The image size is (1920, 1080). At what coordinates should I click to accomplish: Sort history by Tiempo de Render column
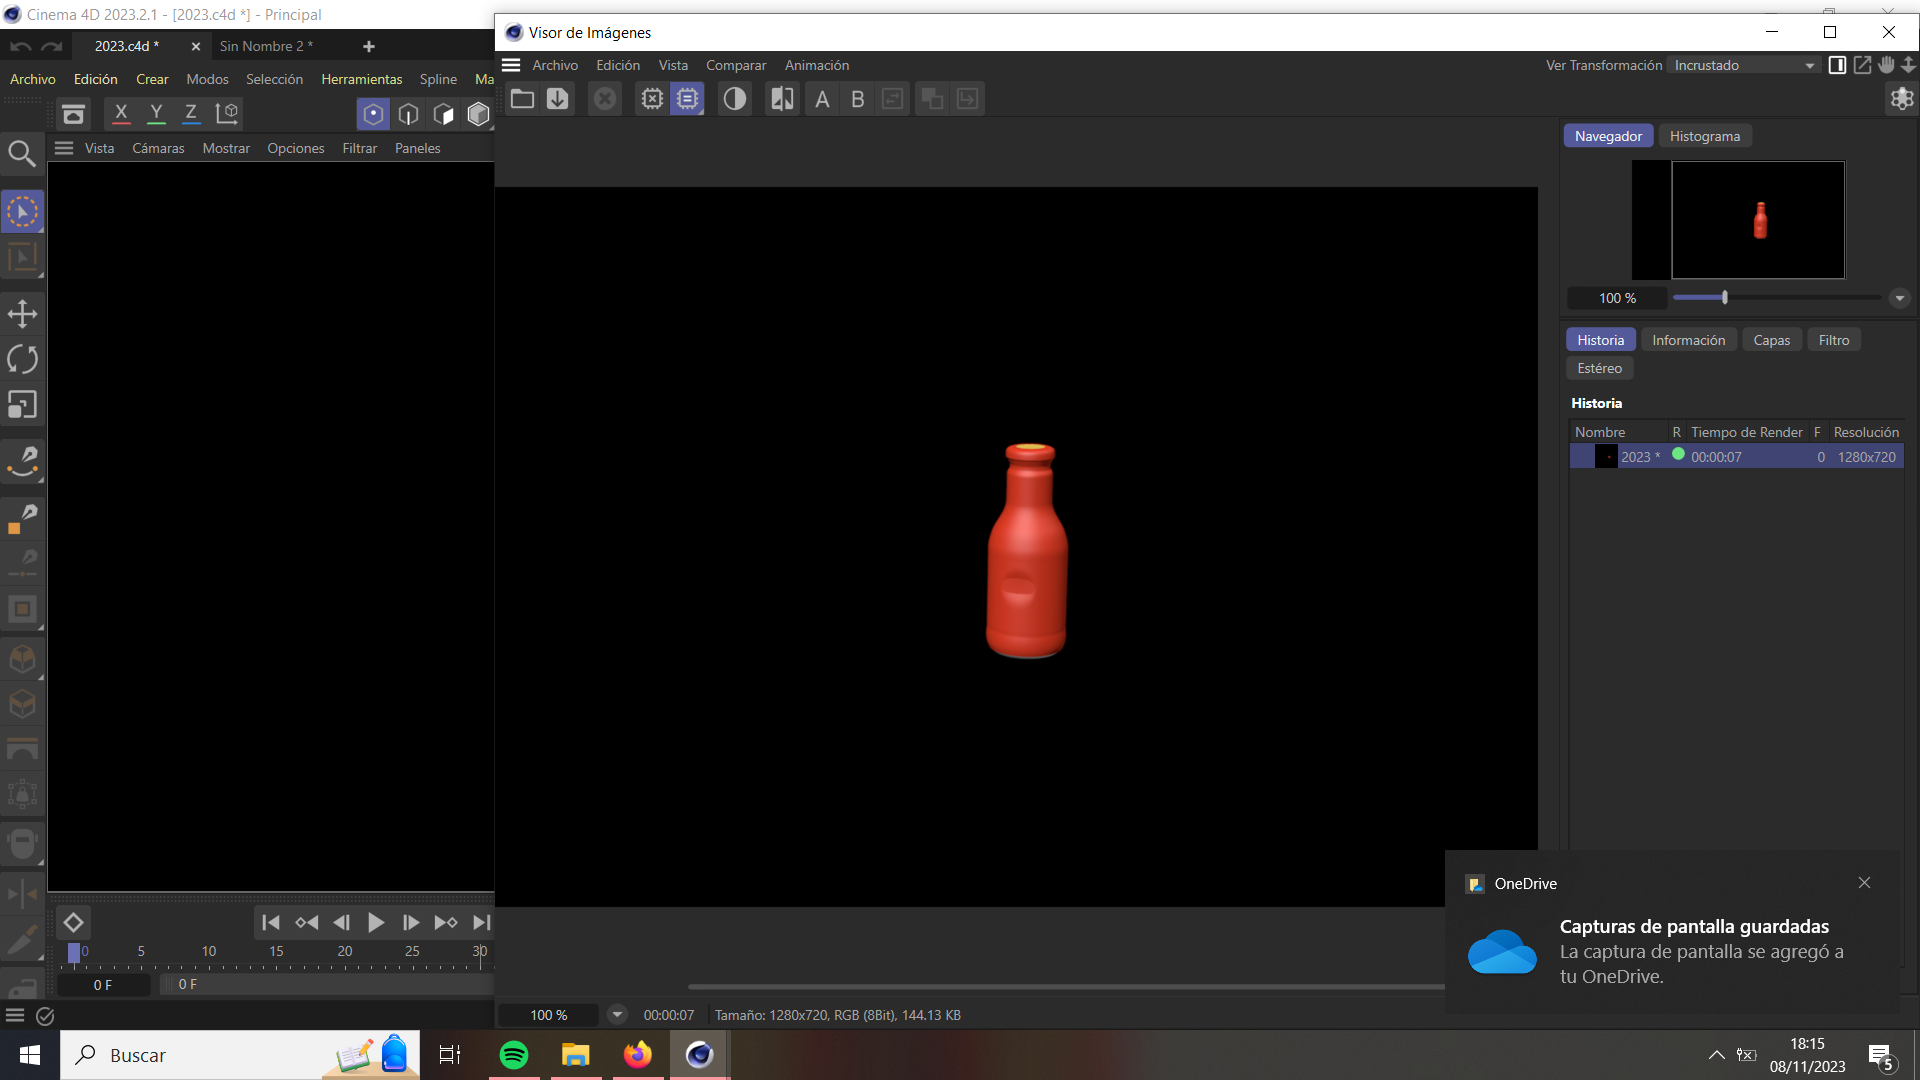coord(1746,432)
